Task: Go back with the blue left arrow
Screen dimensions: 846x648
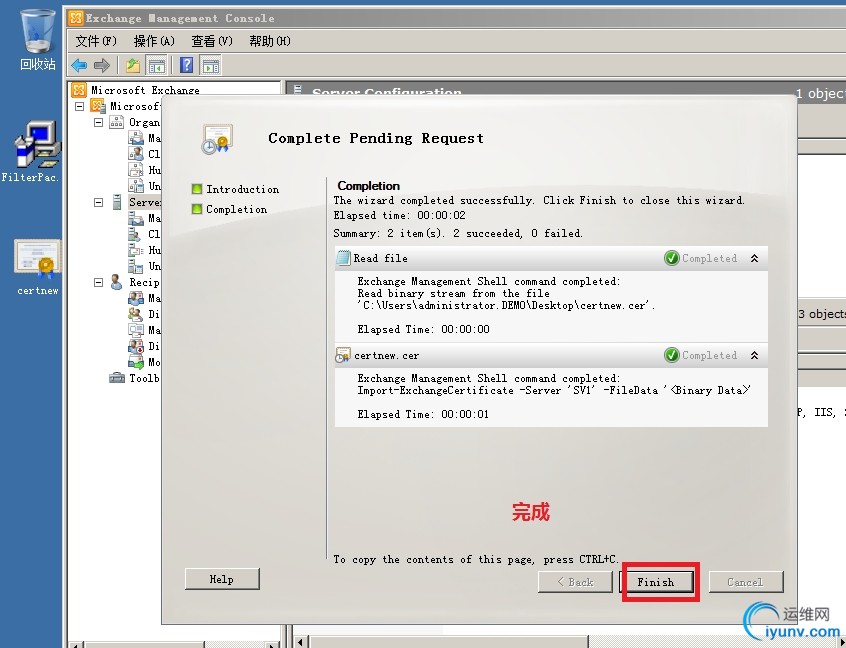Action: point(79,66)
